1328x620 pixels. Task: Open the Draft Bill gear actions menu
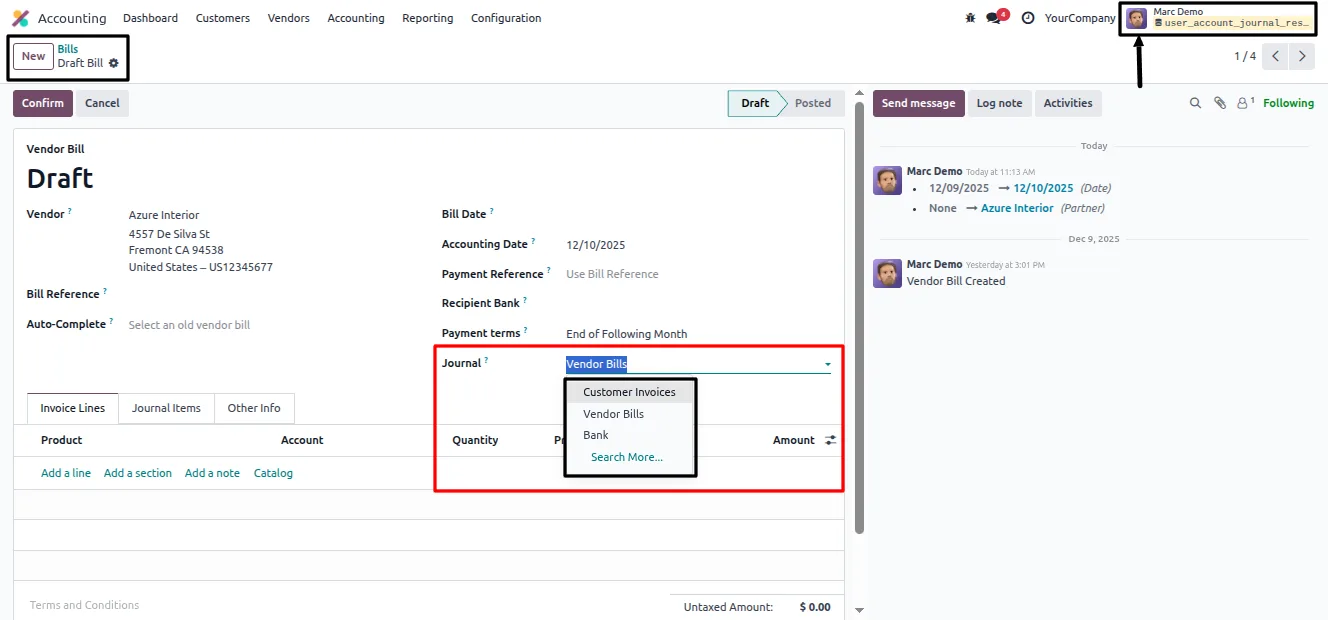click(114, 63)
